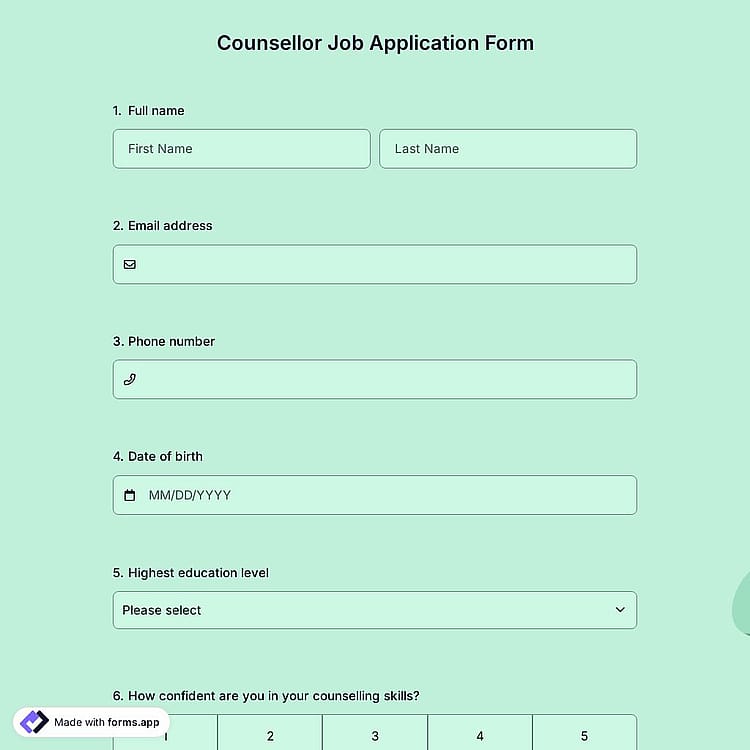
Task: Select confidence rating 3
Action: click(x=375, y=735)
